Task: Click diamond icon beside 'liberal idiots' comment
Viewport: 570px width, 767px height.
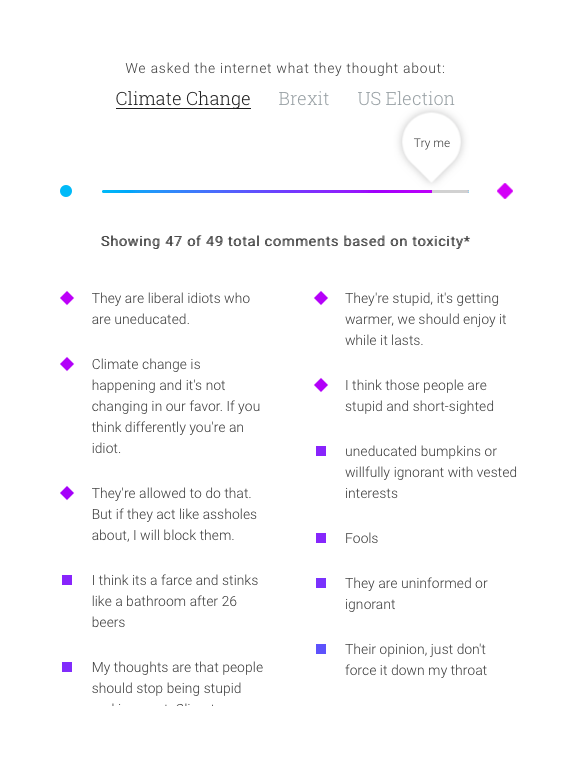Action: click(67, 298)
